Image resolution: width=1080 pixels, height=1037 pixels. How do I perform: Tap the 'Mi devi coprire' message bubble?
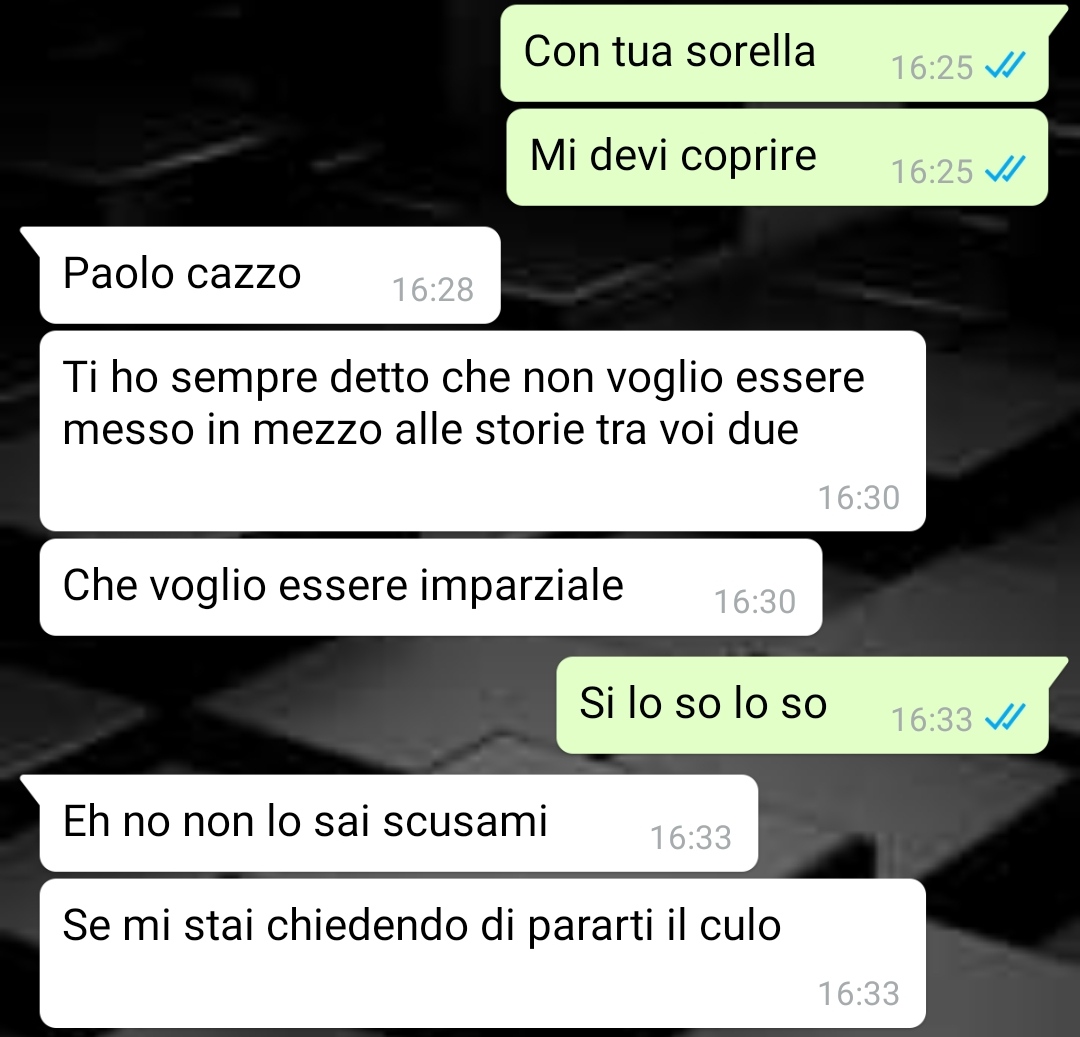(x=777, y=157)
